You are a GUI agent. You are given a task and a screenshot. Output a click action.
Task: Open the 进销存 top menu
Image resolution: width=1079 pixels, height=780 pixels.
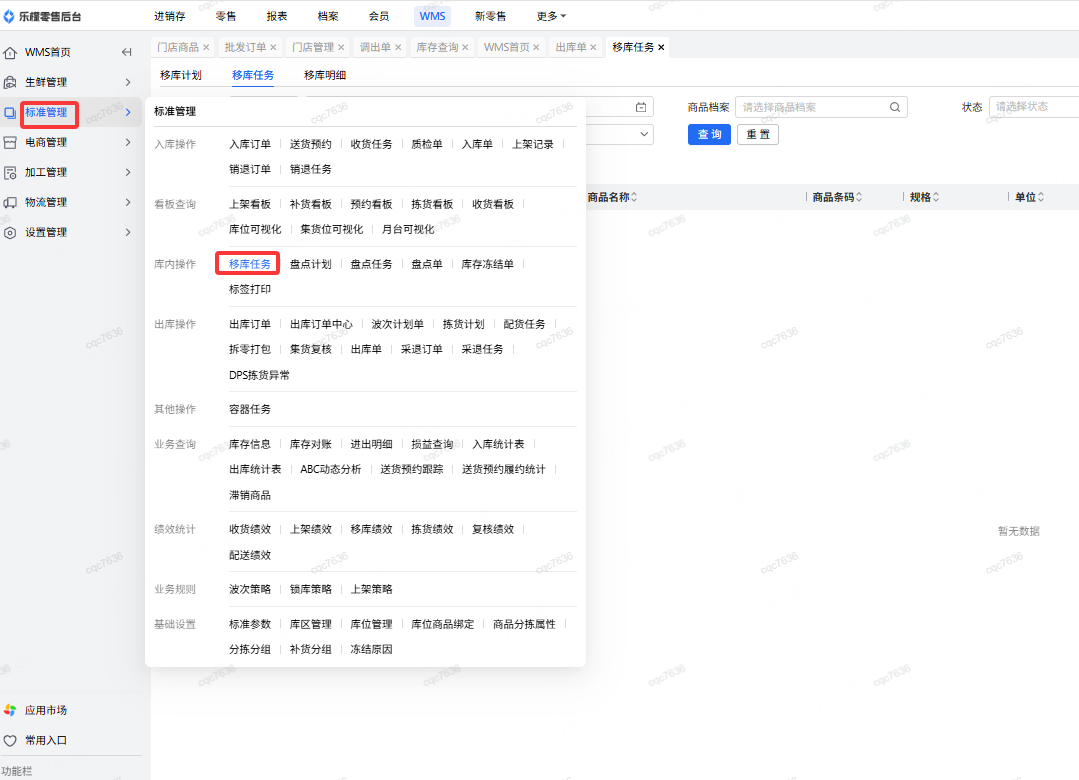click(x=169, y=17)
